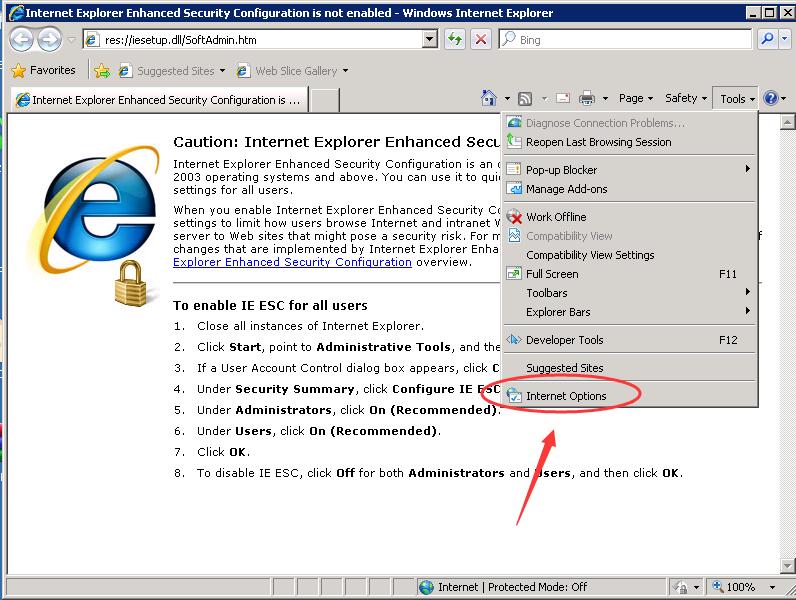Select Diagnose Connection Problems menu item

click(629, 123)
